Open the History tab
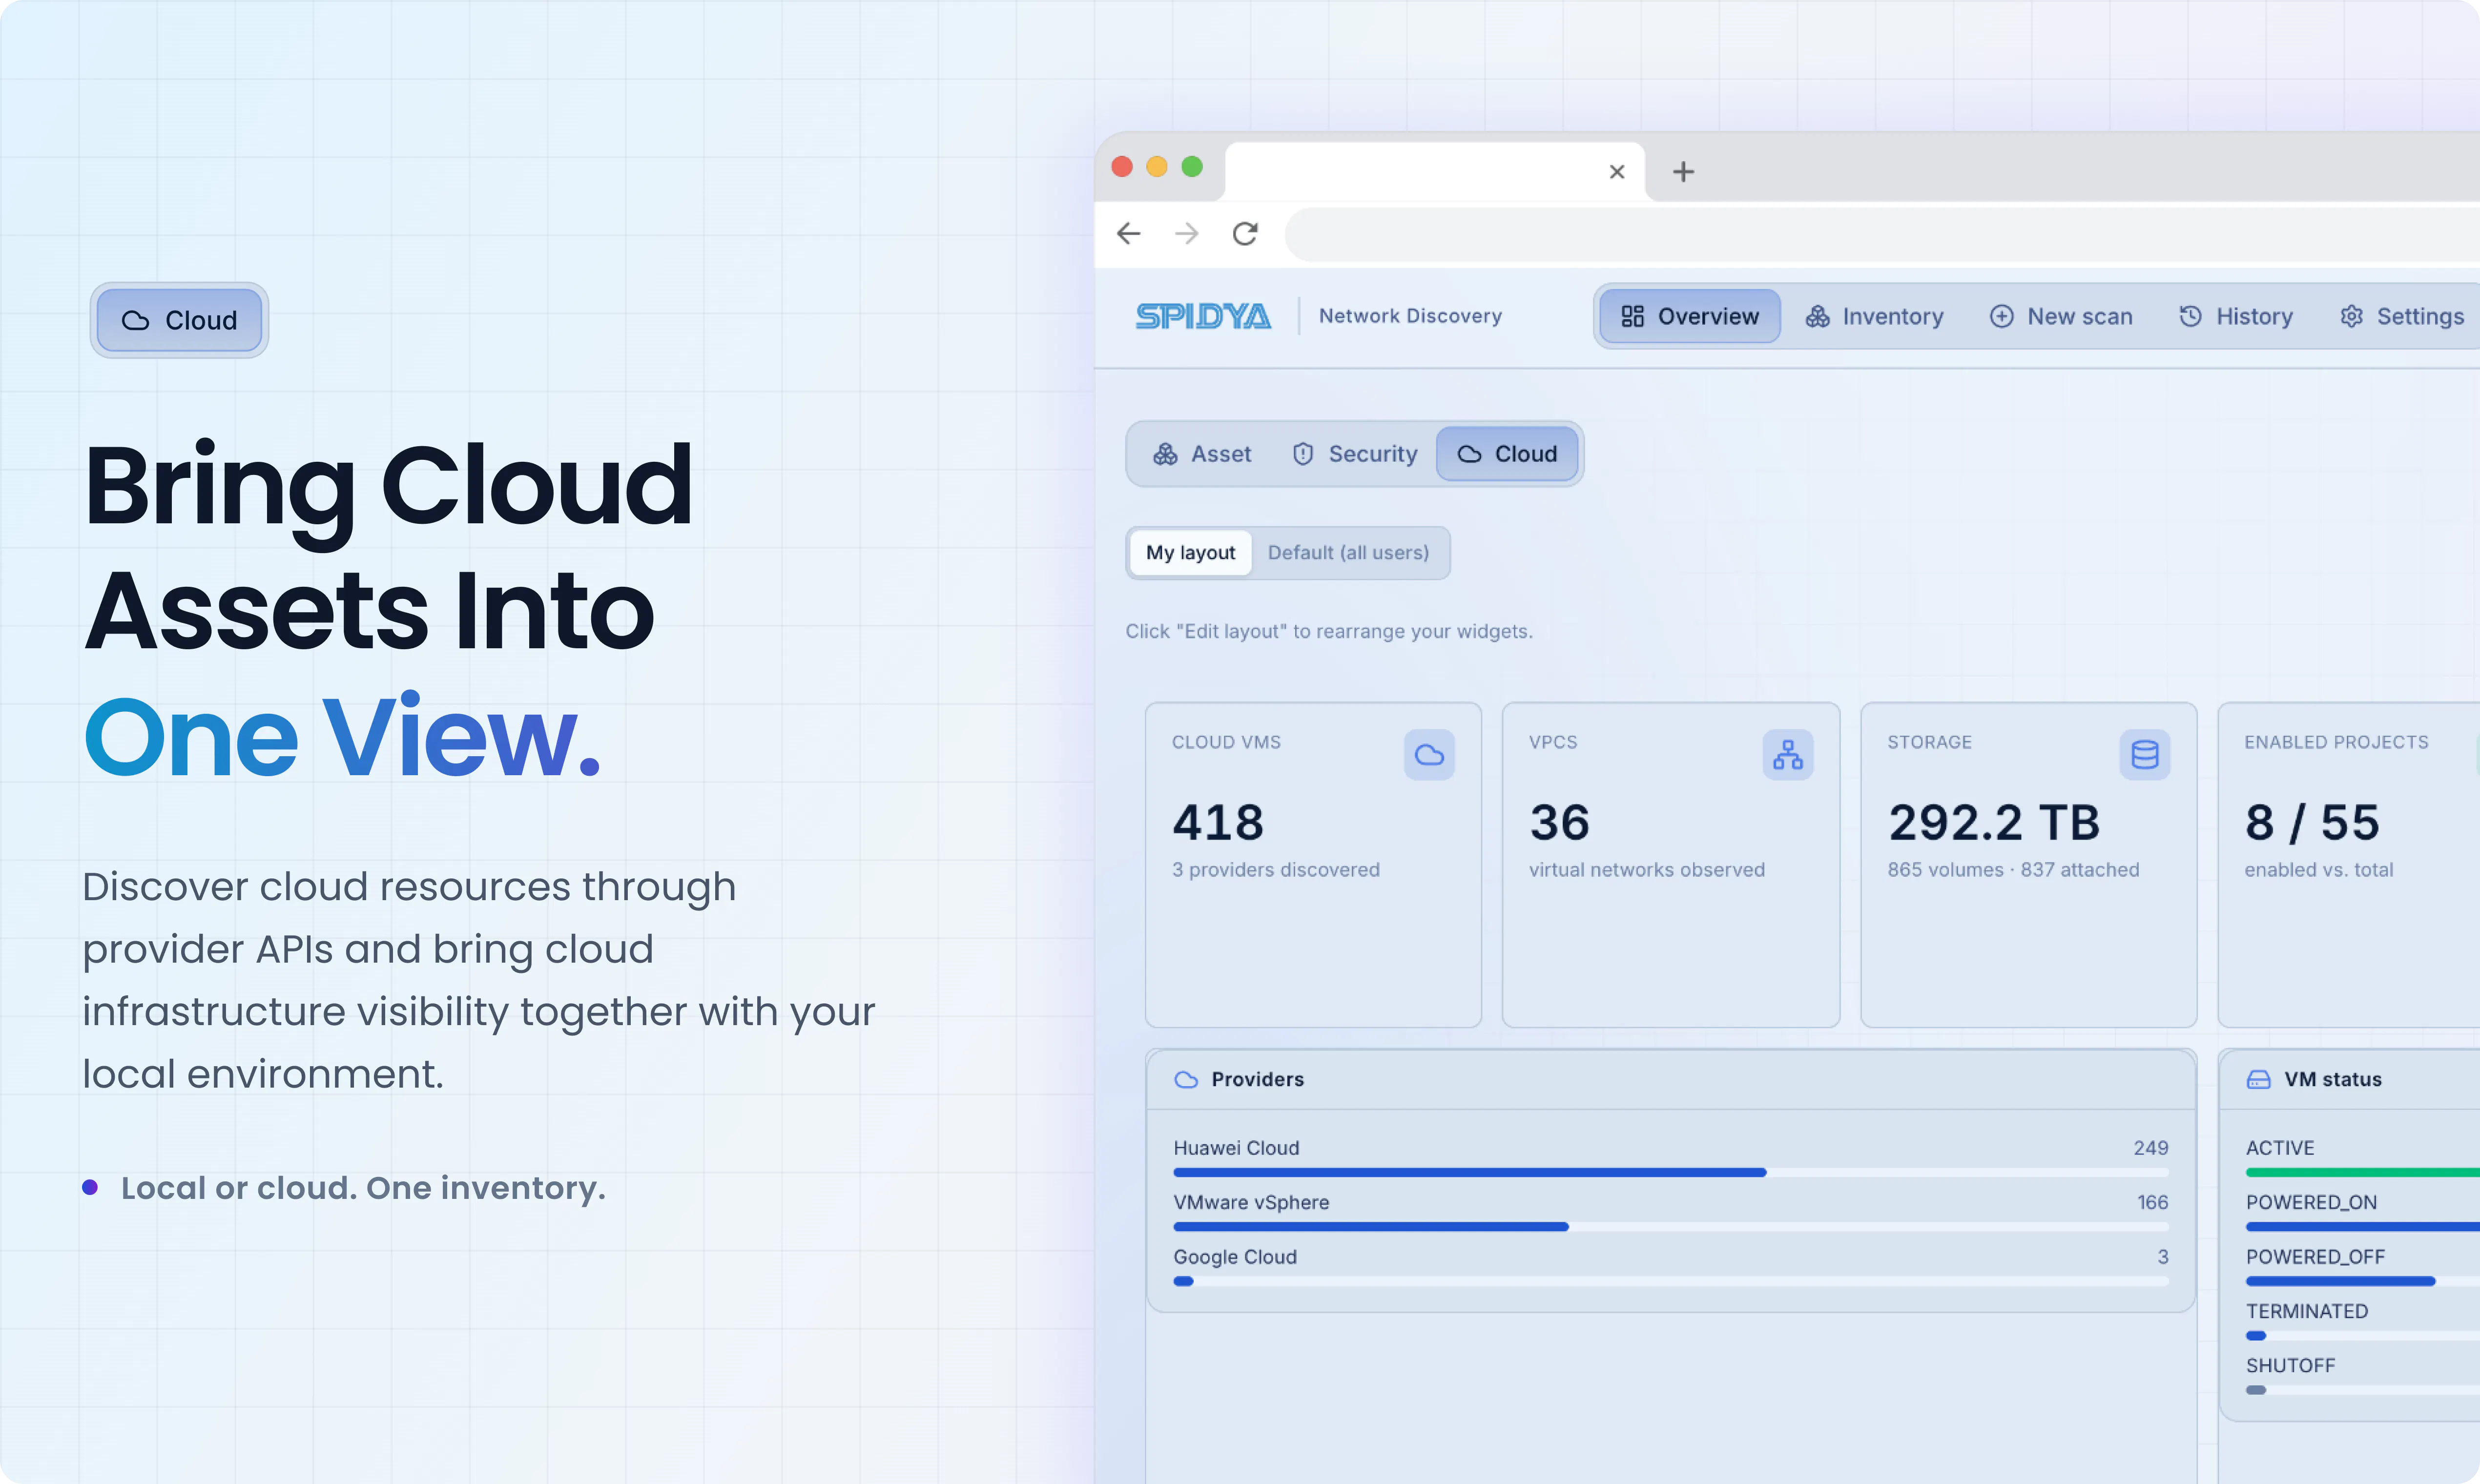Screen dimensions: 2480x1484 (x=2236, y=316)
